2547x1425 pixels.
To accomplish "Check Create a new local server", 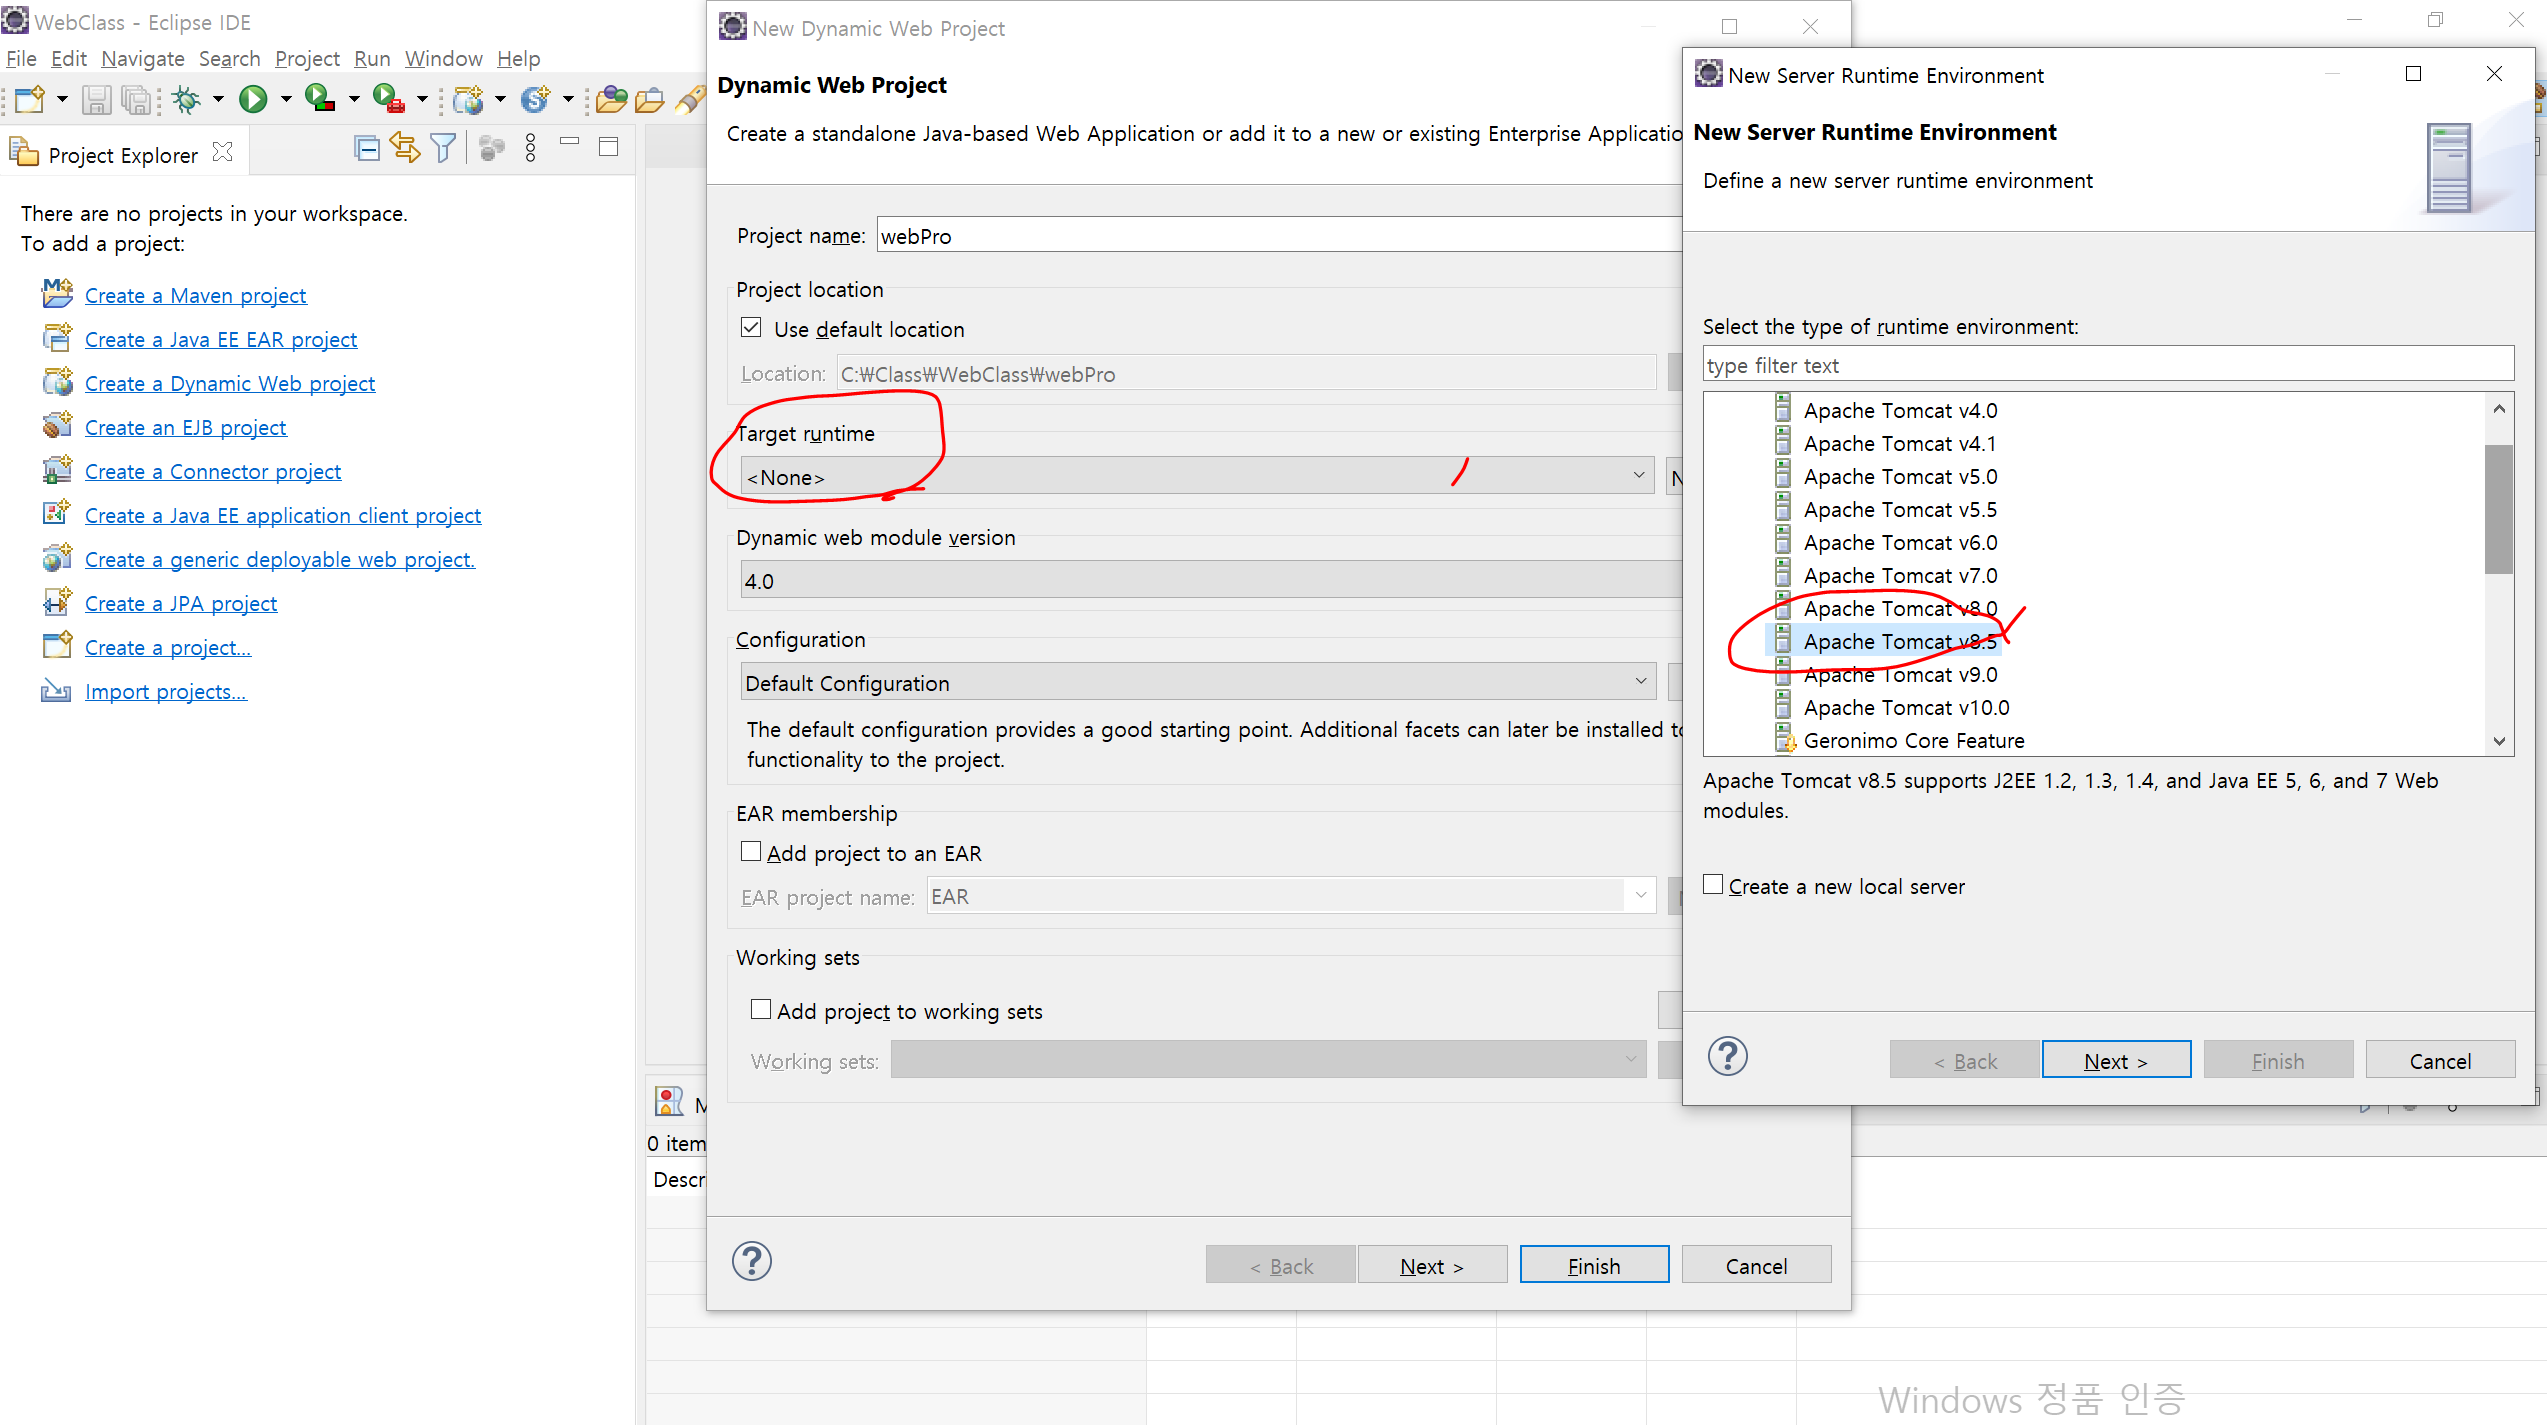I will point(1713,884).
